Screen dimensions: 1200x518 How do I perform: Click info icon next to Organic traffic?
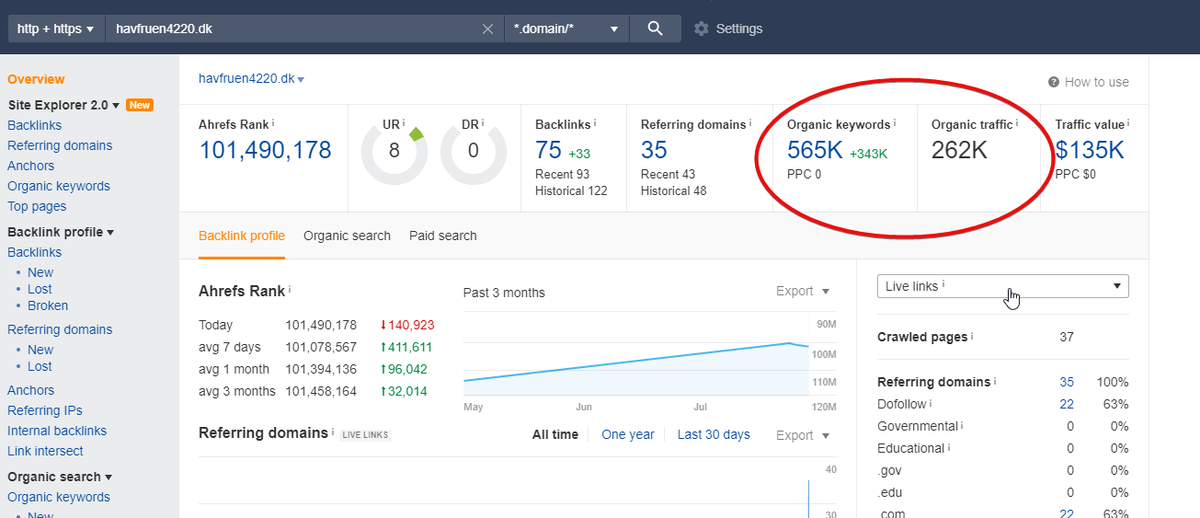click(x=1017, y=124)
